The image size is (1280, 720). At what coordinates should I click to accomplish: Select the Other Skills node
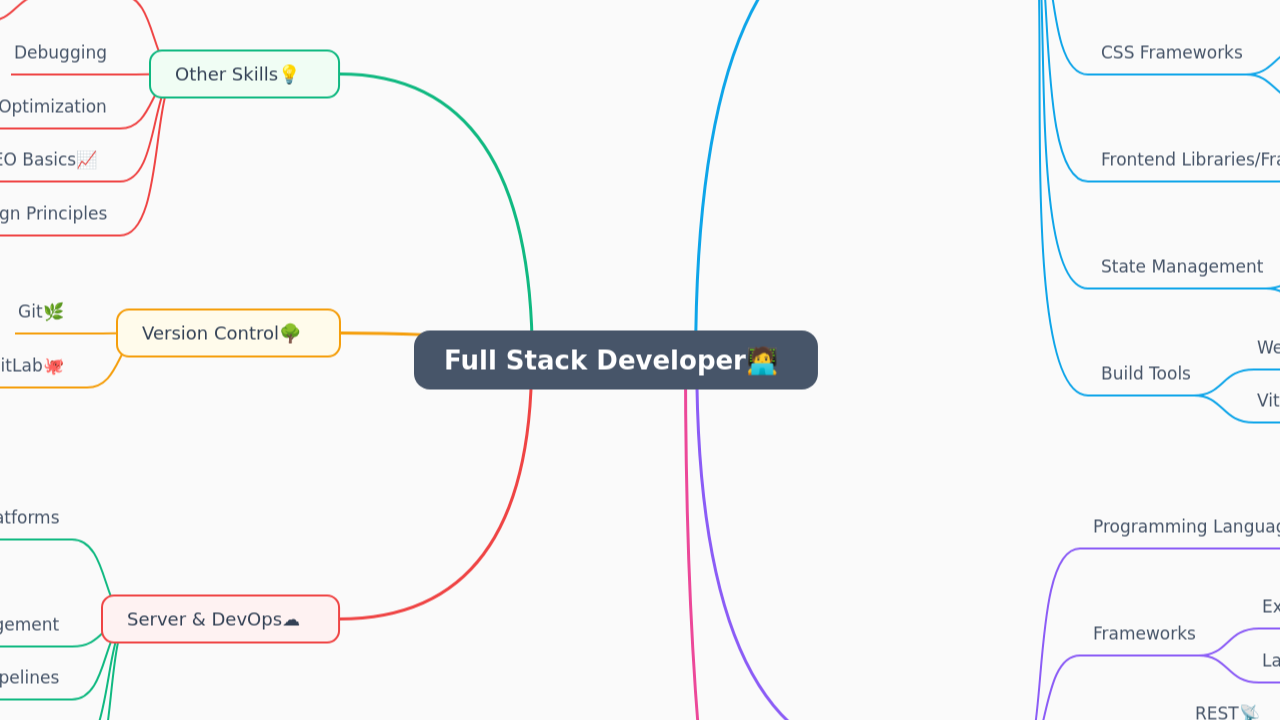[x=245, y=74]
